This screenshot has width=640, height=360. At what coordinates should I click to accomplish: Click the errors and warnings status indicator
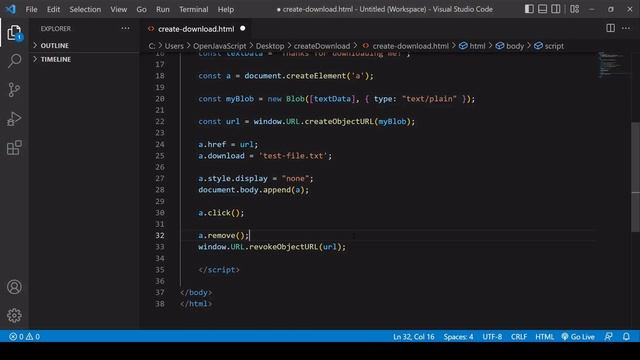click(x=24, y=337)
